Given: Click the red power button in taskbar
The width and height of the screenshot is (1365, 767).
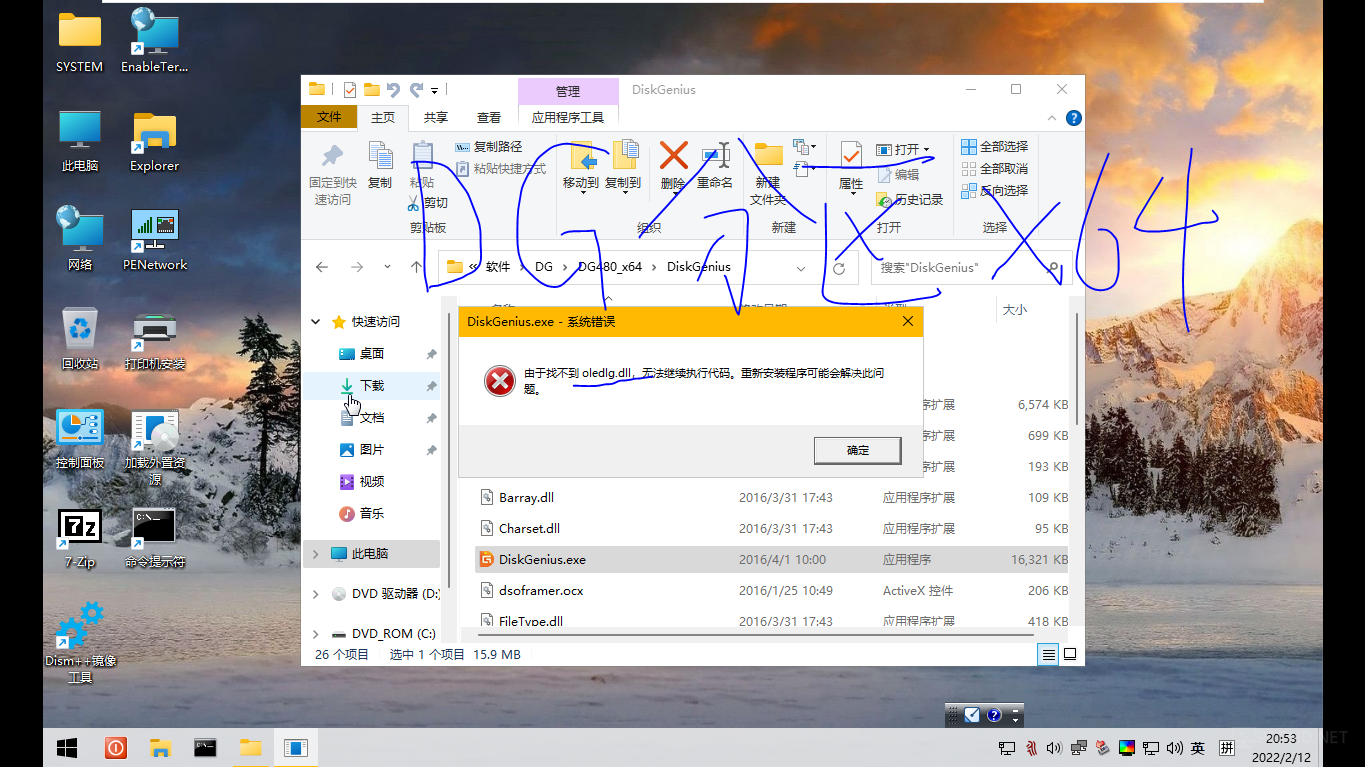Looking at the screenshot, I should [x=116, y=747].
